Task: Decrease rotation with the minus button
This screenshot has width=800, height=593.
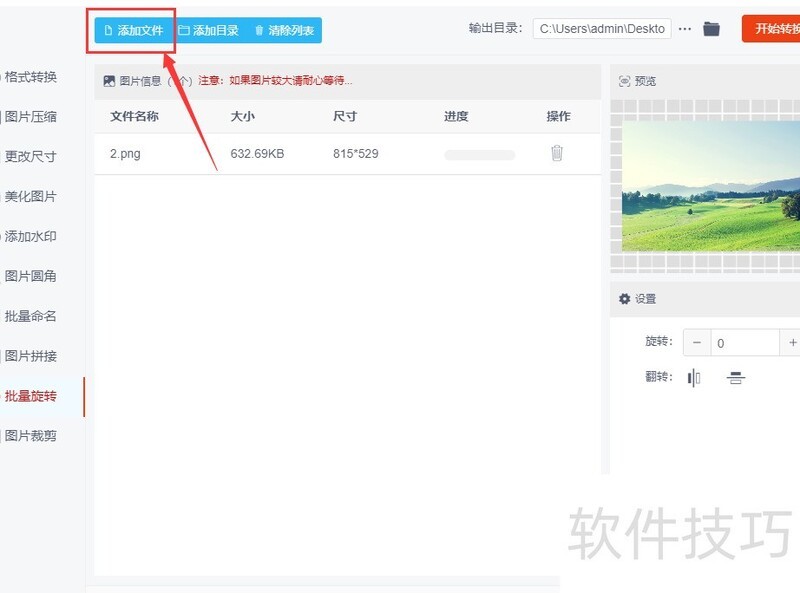Action: [697, 343]
